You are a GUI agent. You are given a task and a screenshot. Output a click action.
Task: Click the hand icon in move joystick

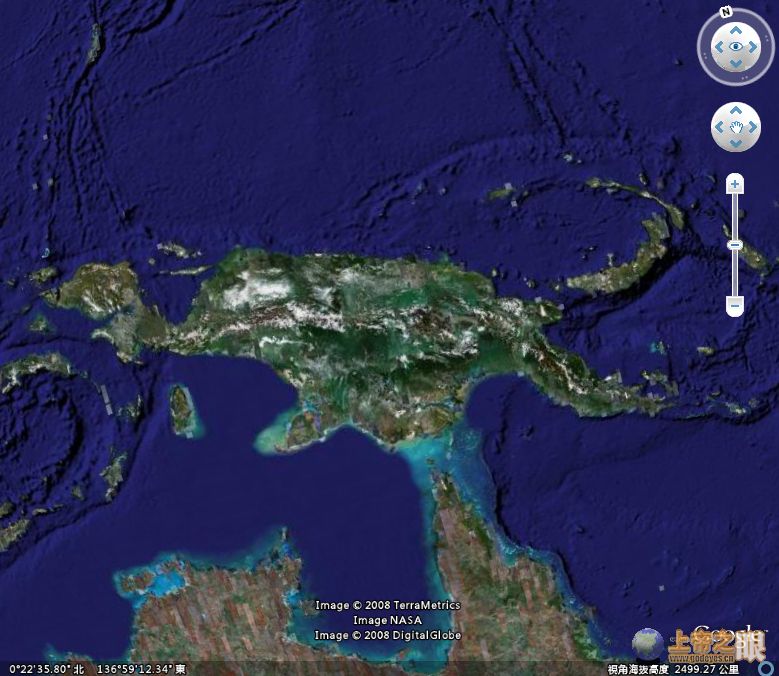pos(736,127)
